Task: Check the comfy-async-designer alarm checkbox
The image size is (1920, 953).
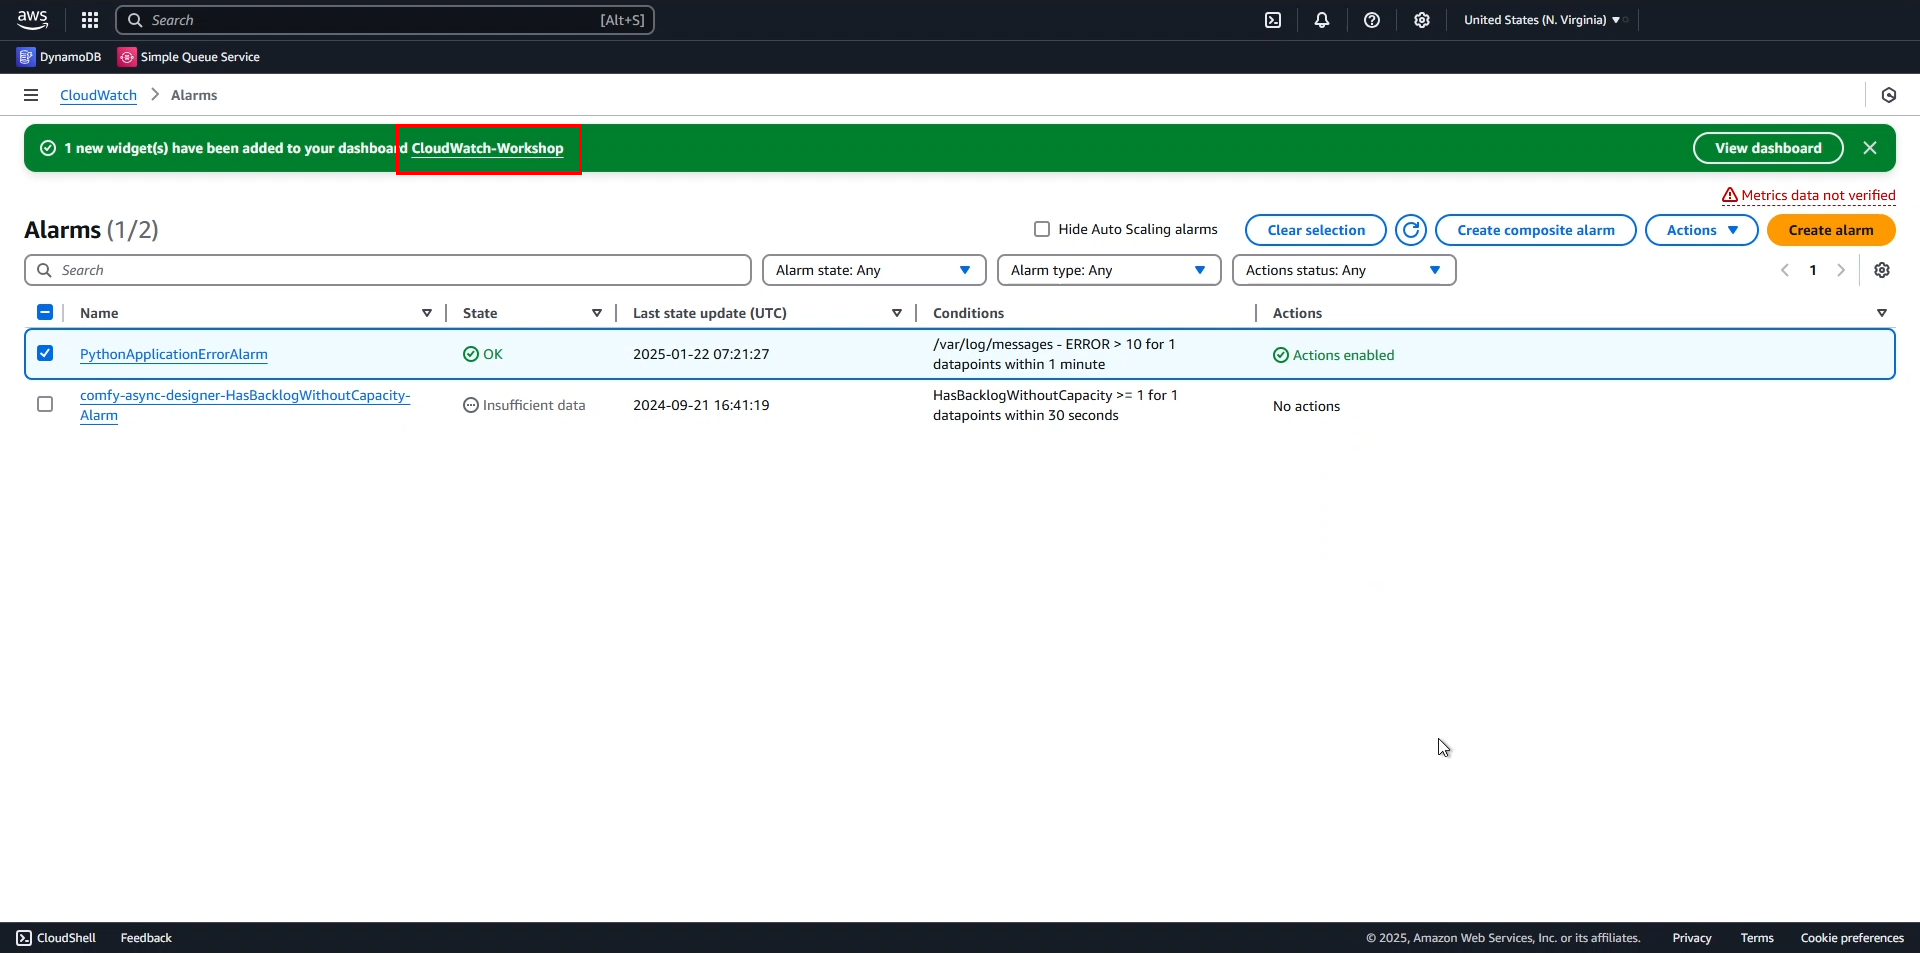Action: click(45, 404)
